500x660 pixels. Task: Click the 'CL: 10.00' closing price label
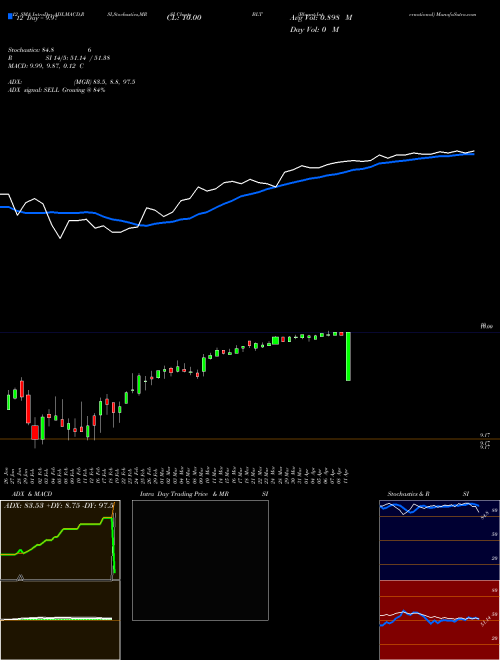[184, 18]
